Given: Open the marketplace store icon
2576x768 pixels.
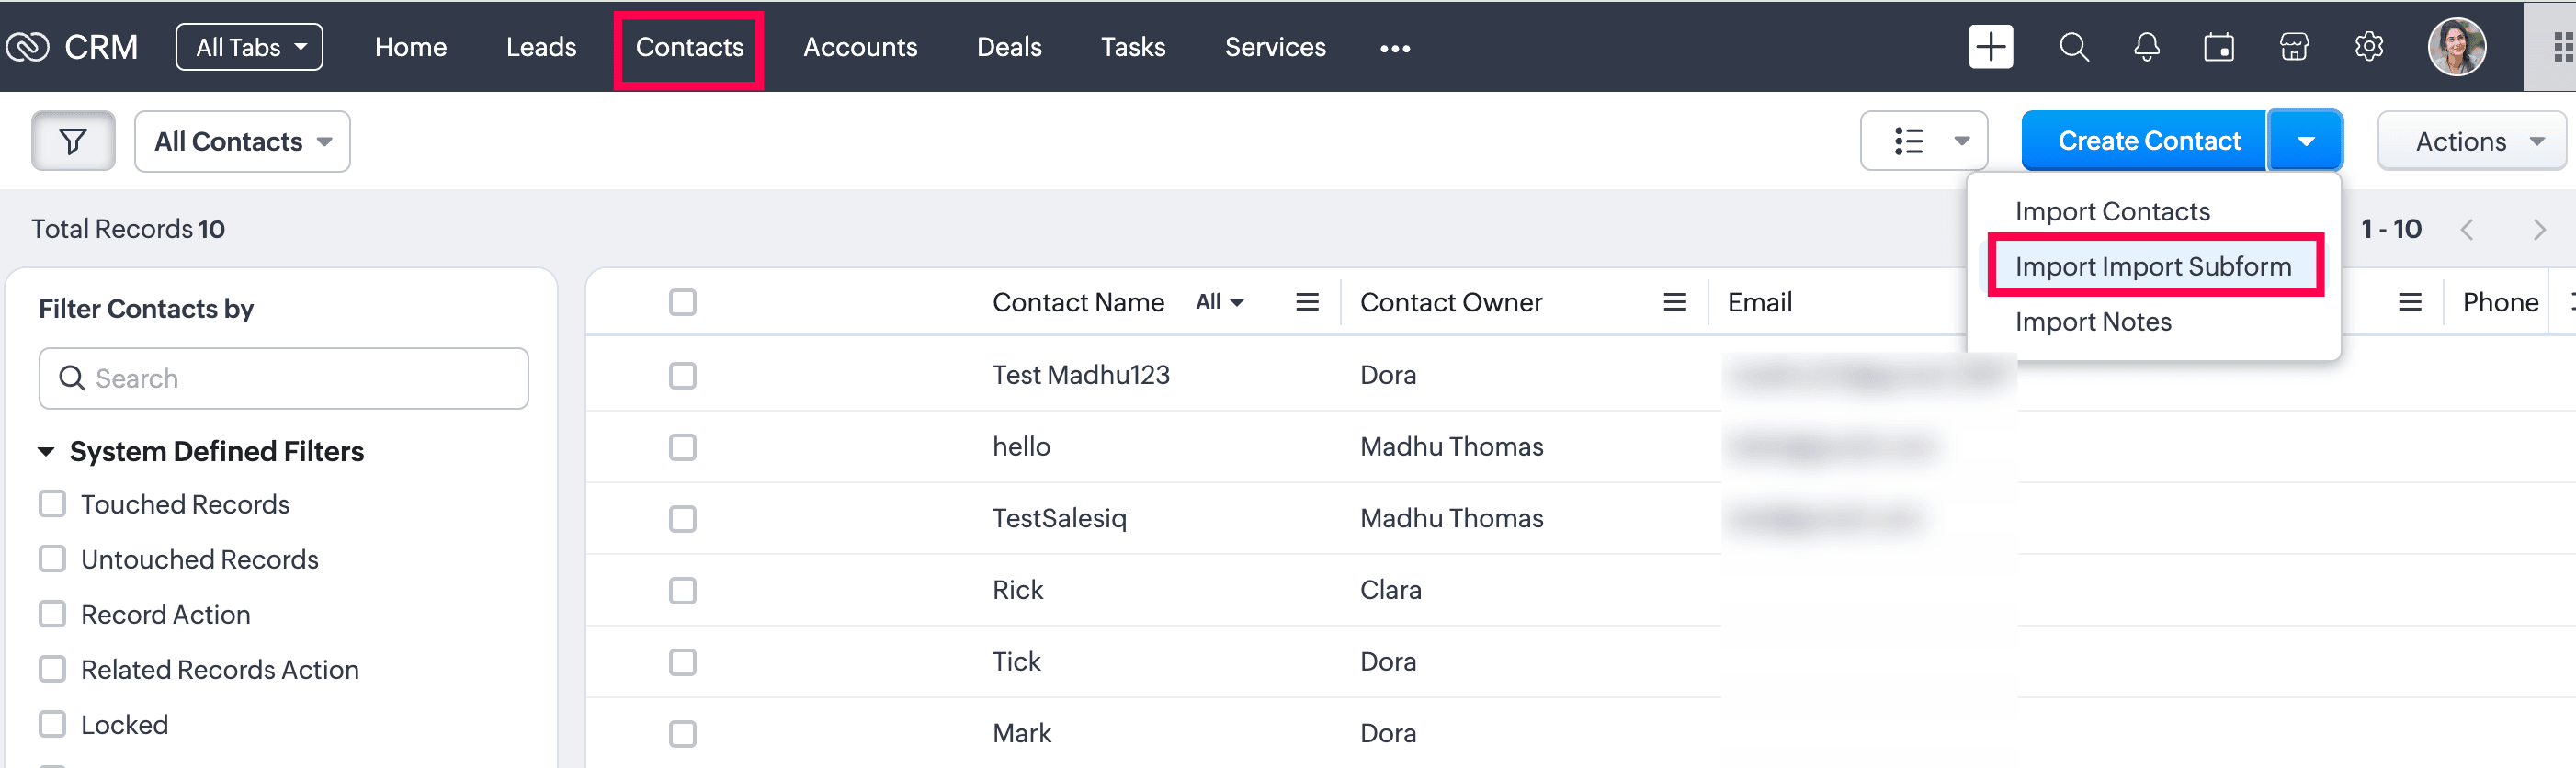Looking at the screenshot, I should (2293, 47).
